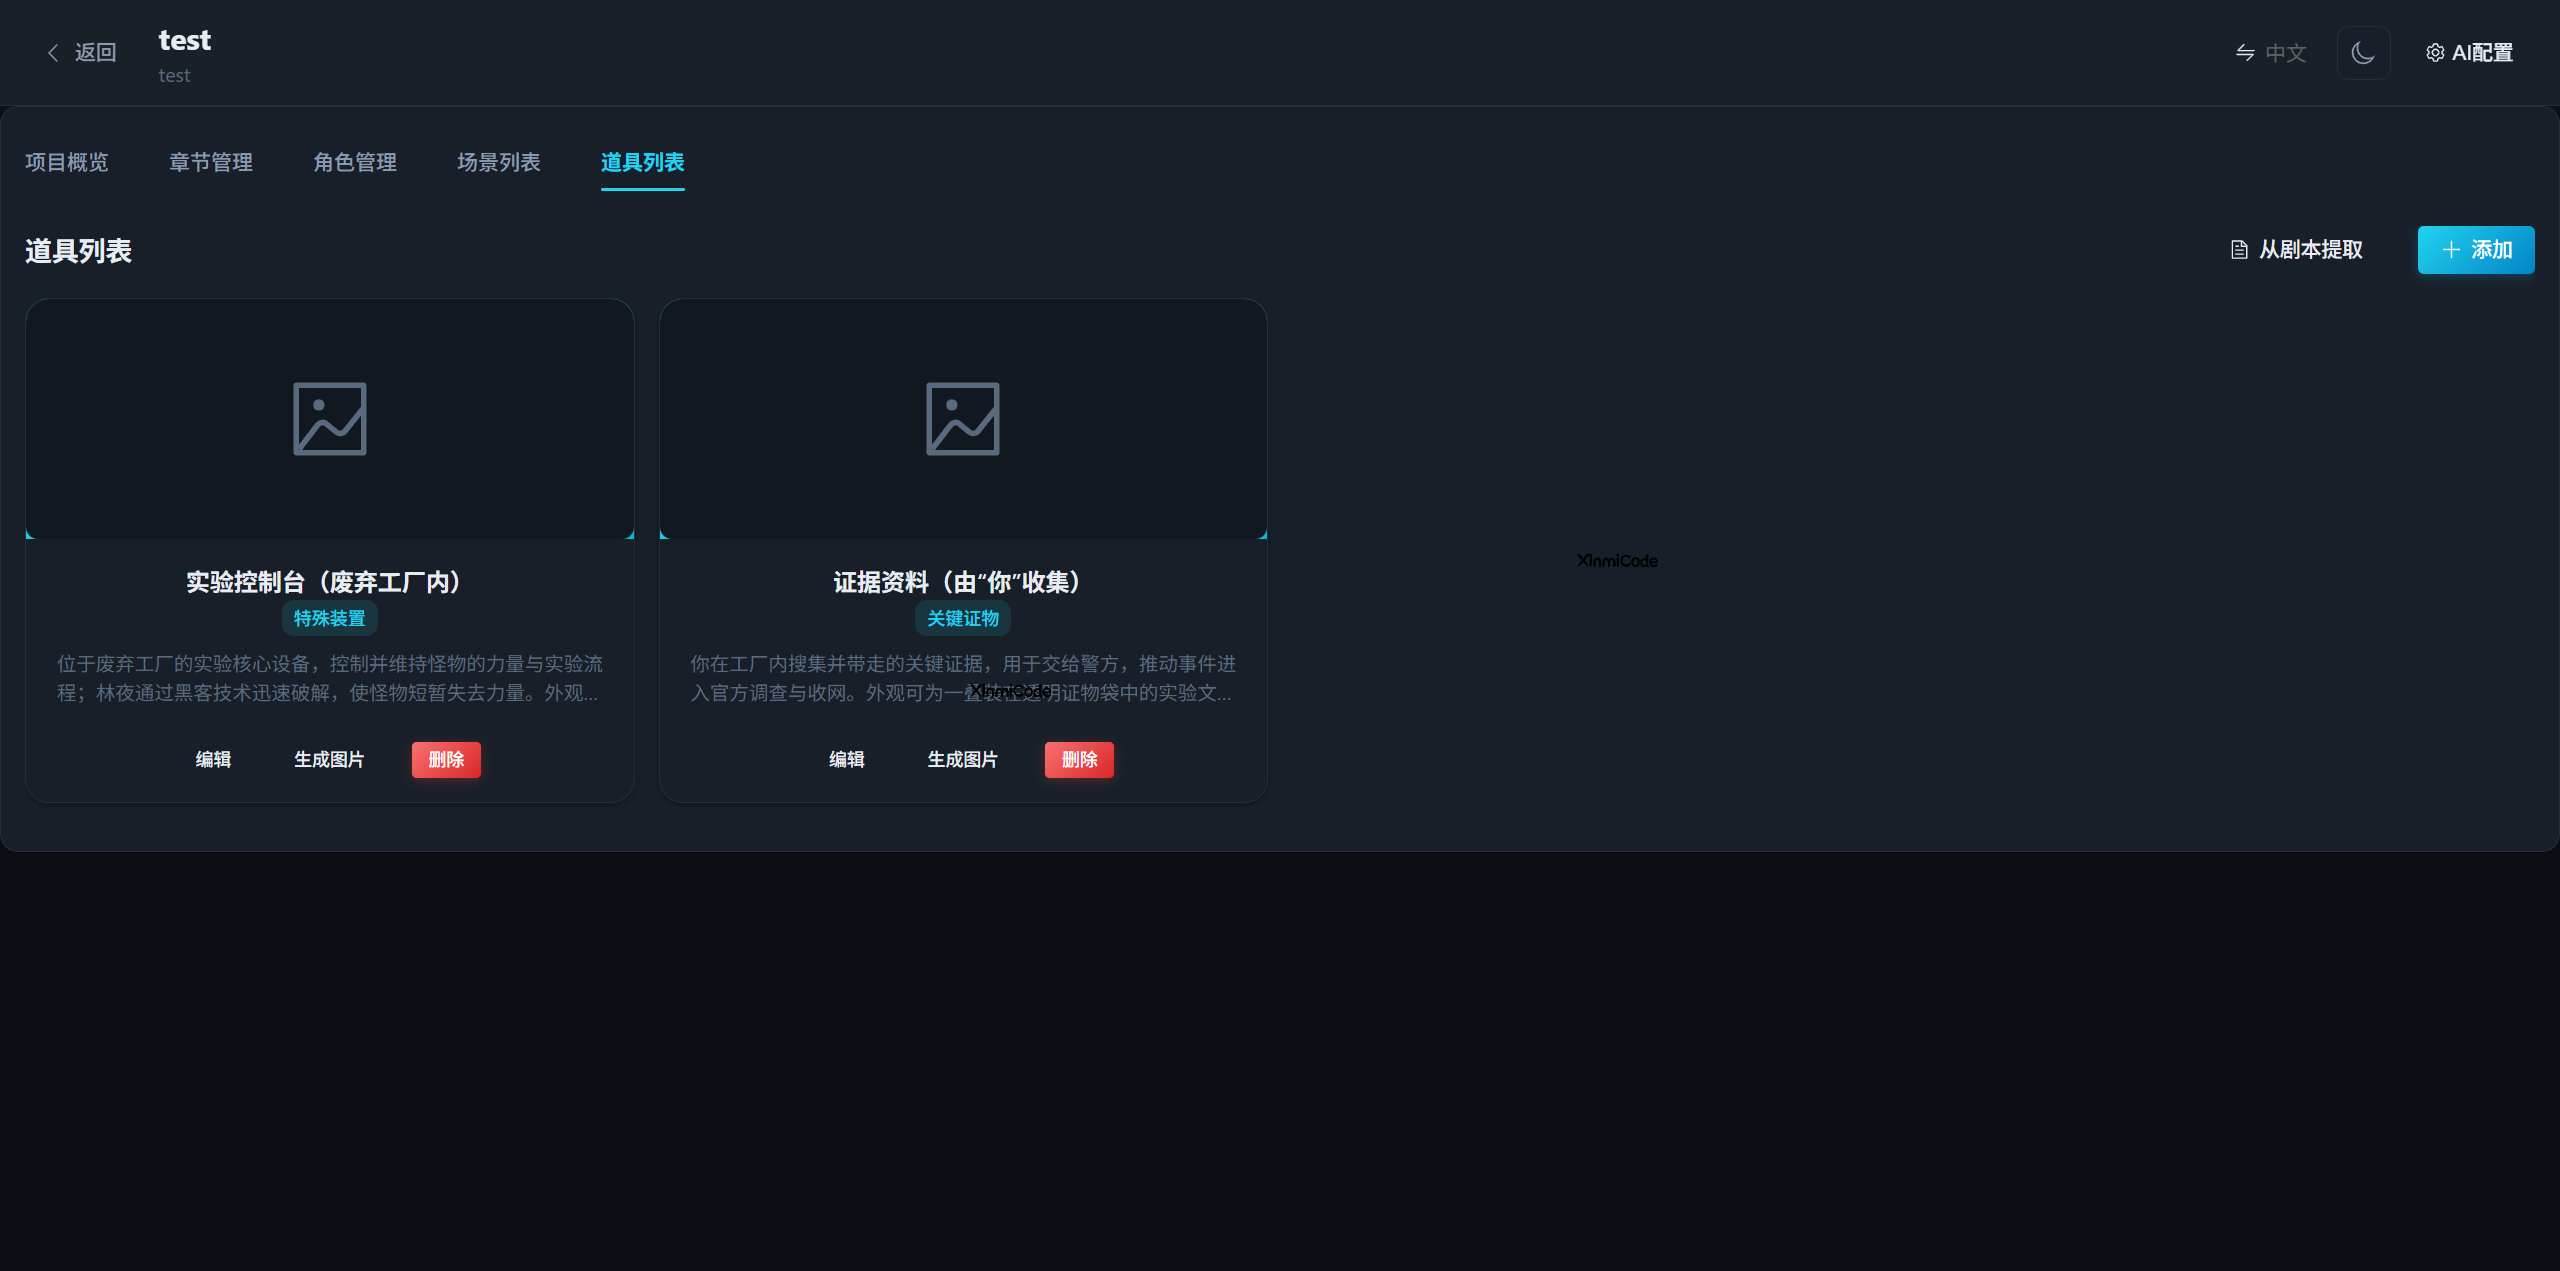Image resolution: width=2560 pixels, height=1271 pixels.
Task: Click the image placeholder icon on 证据资料 card
Action: [x=962, y=418]
